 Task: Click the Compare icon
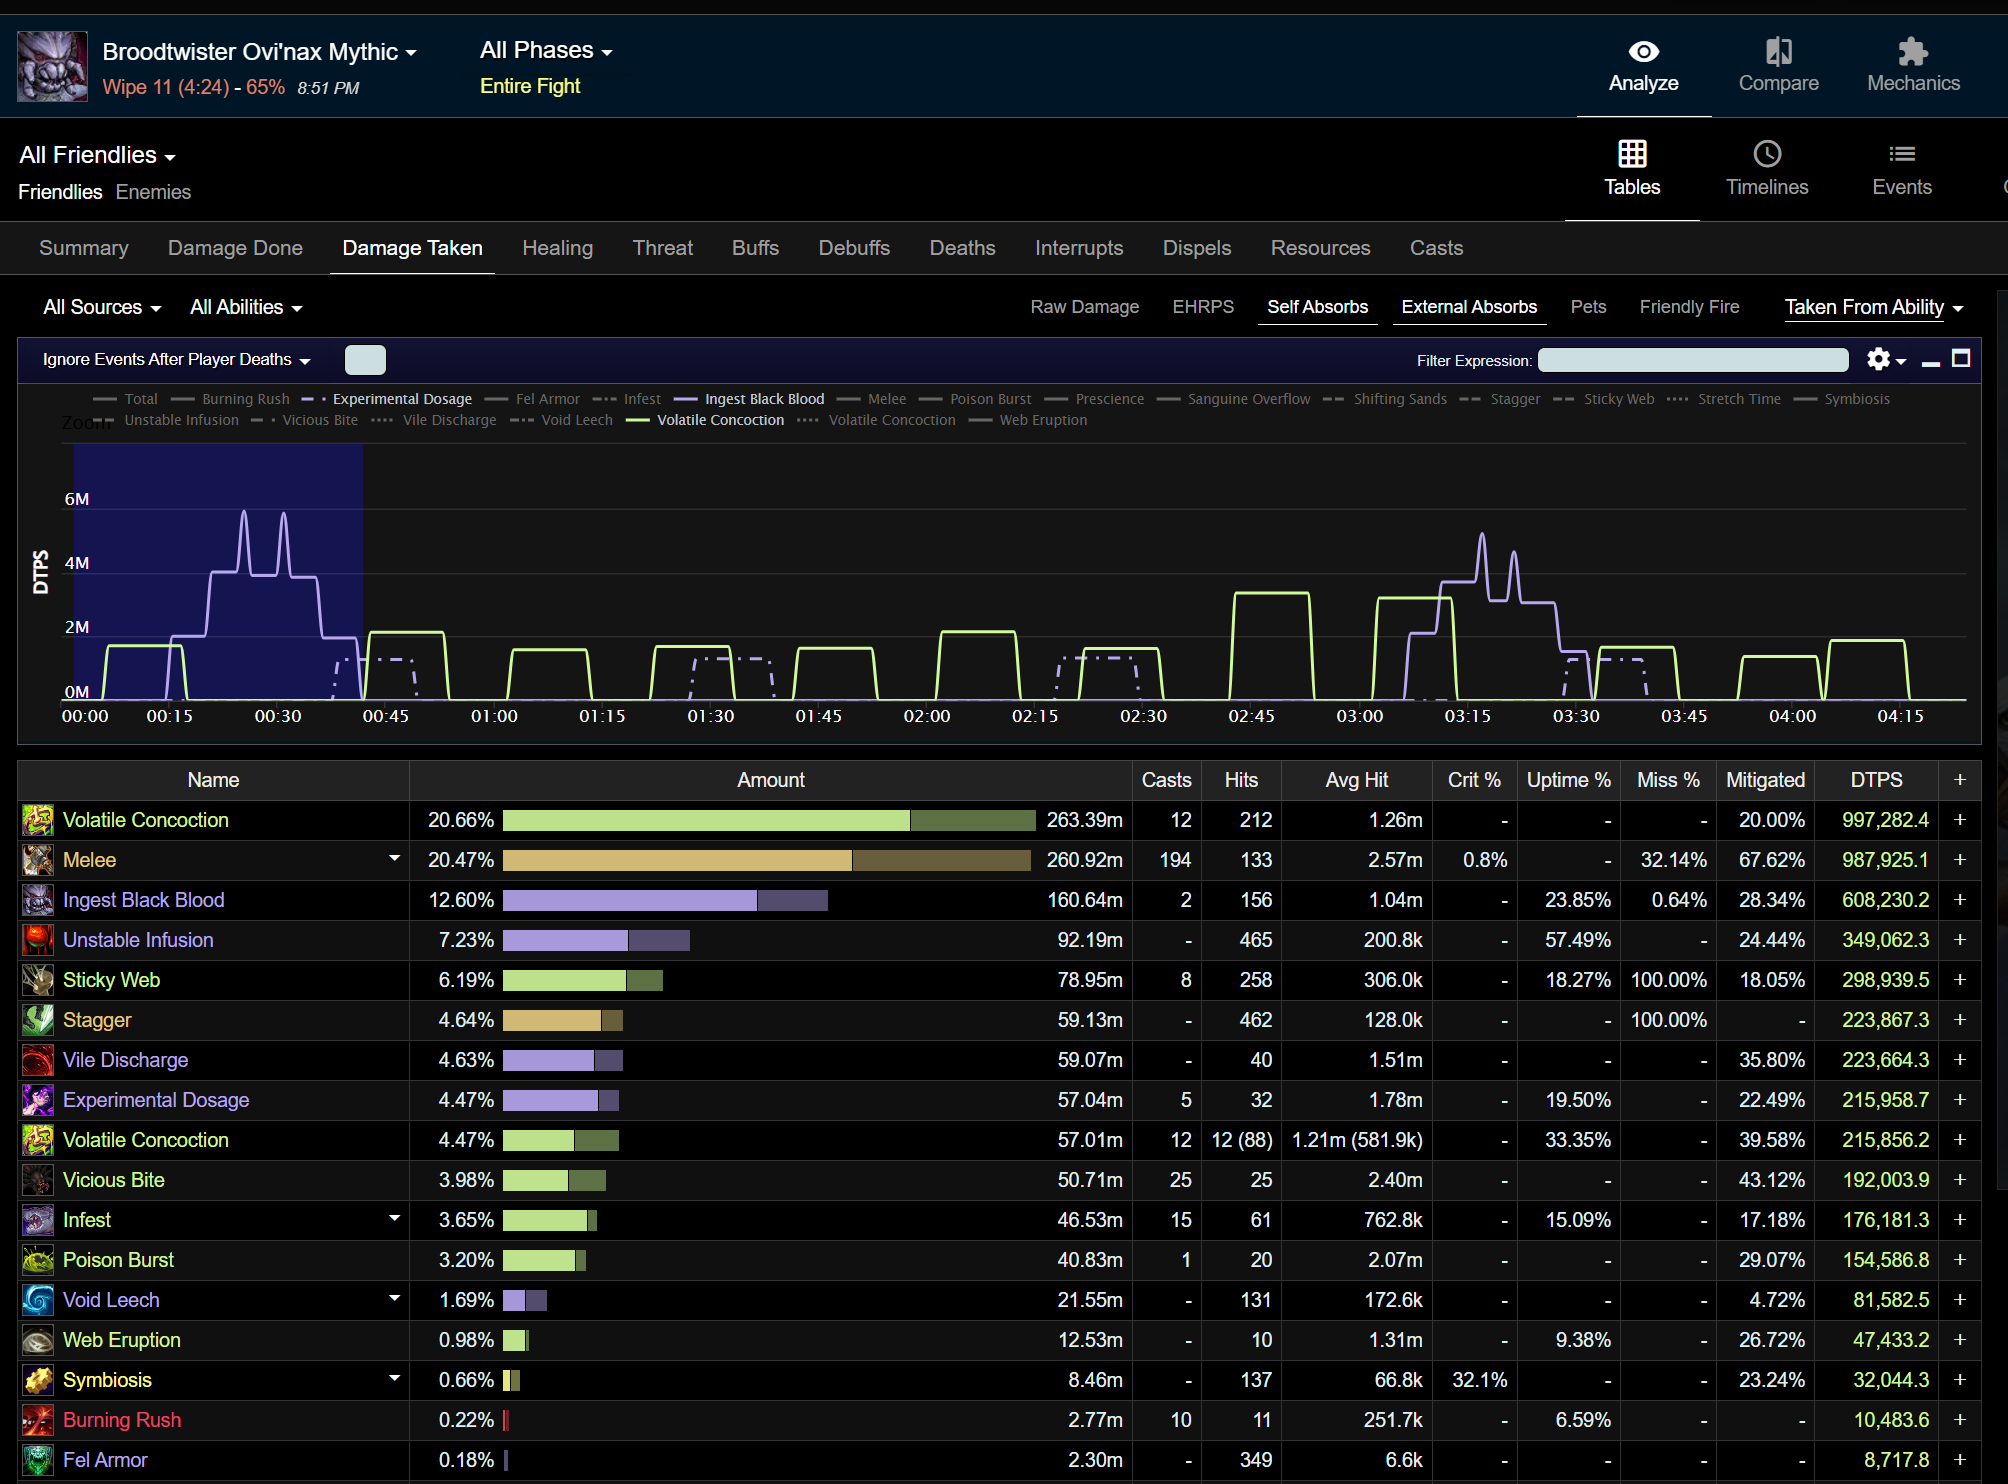point(1778,52)
